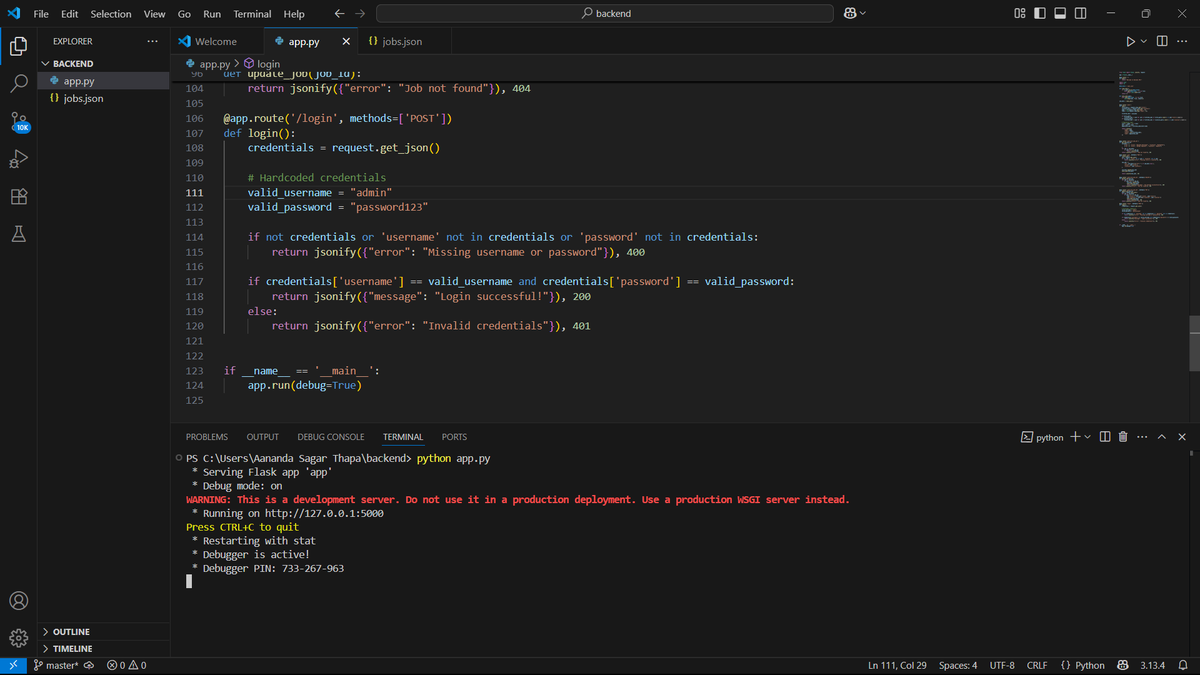Open the Accounts menu icon
Image resolution: width=1200 pixels, height=675 pixels.
[x=18, y=601]
